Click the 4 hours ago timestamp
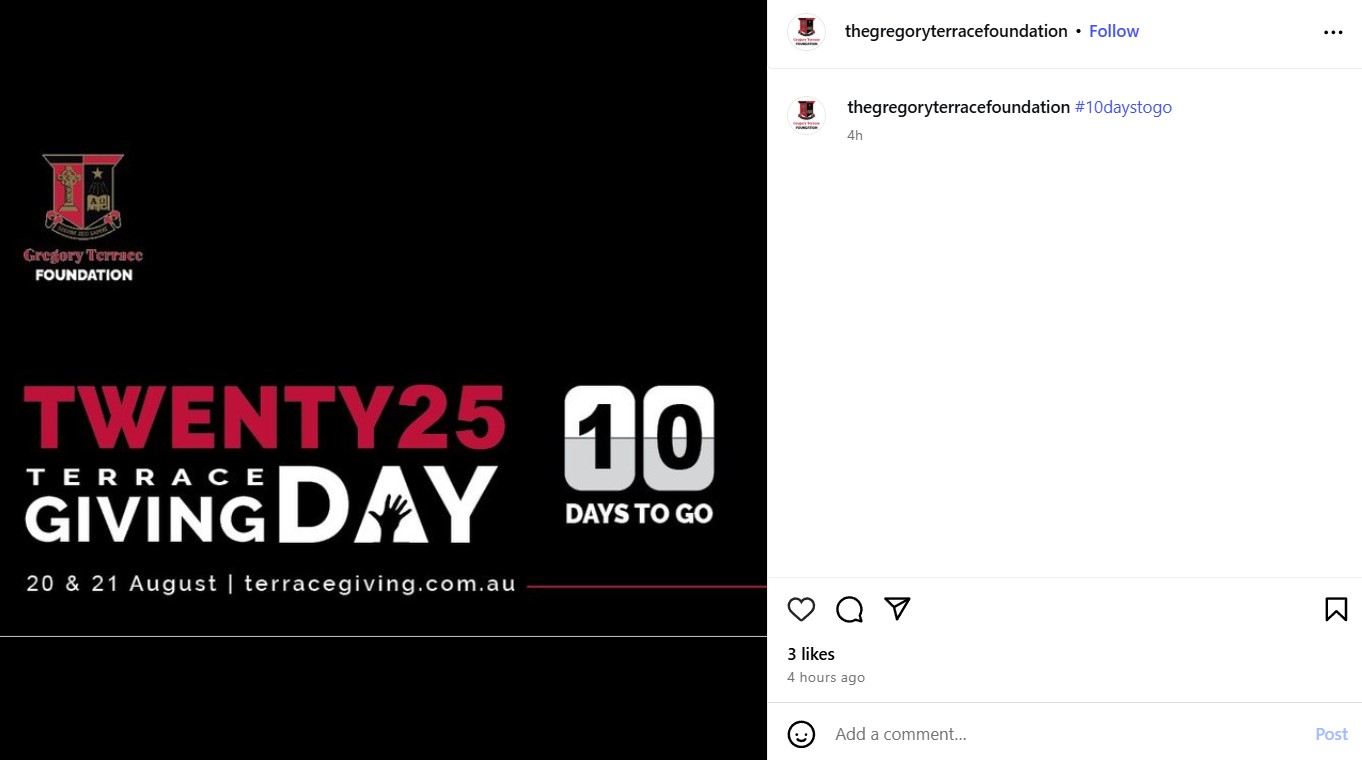 point(826,677)
